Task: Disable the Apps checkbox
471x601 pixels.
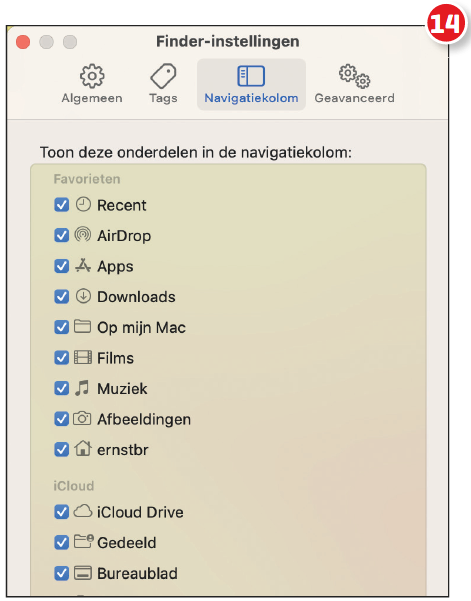Action: pyautogui.click(x=62, y=266)
